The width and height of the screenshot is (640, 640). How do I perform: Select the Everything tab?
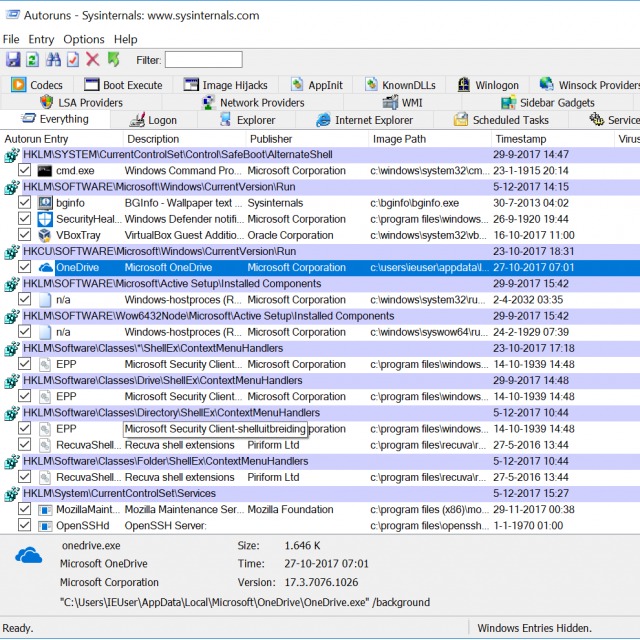pos(55,119)
